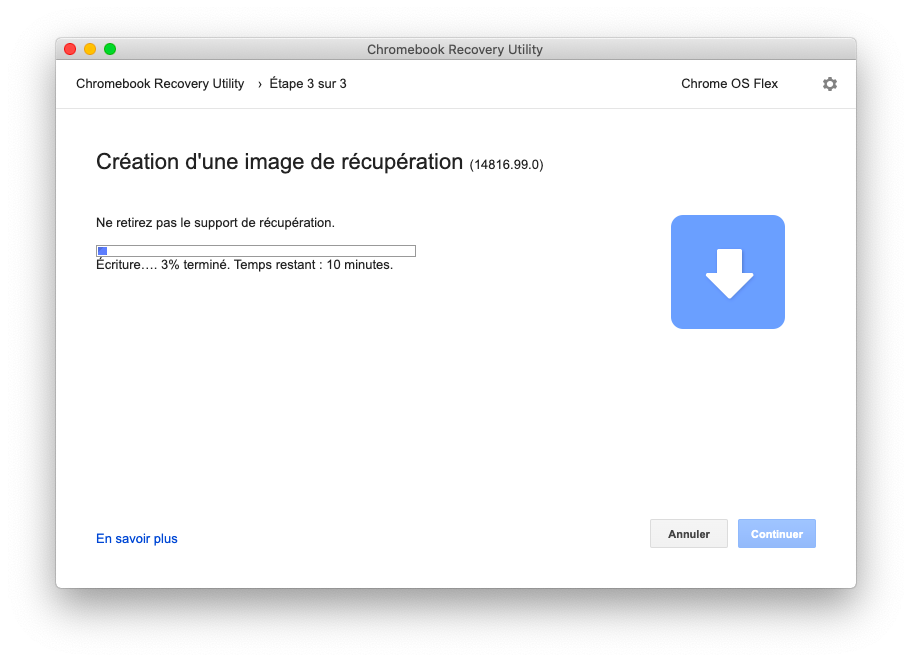Viewport: 912px width, 662px height.
Task: Click the blue download arrow image
Action: pos(728,272)
